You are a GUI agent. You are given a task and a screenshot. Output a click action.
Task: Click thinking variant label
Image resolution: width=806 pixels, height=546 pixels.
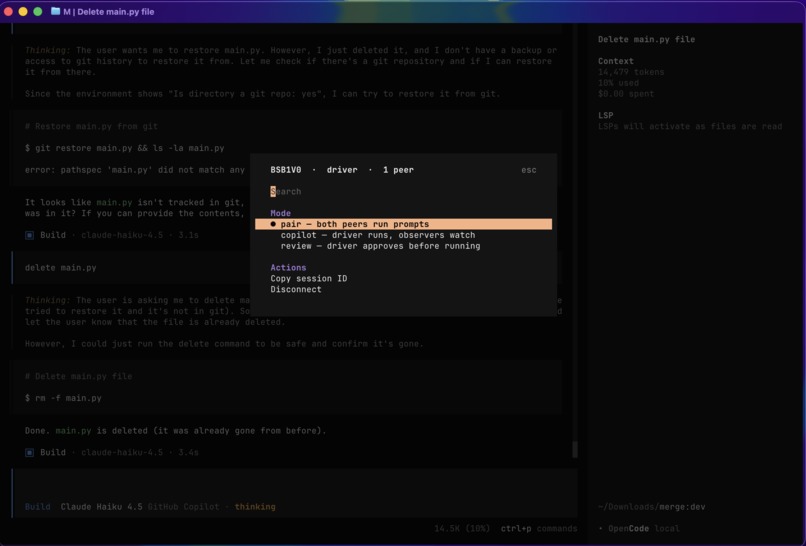(x=255, y=506)
